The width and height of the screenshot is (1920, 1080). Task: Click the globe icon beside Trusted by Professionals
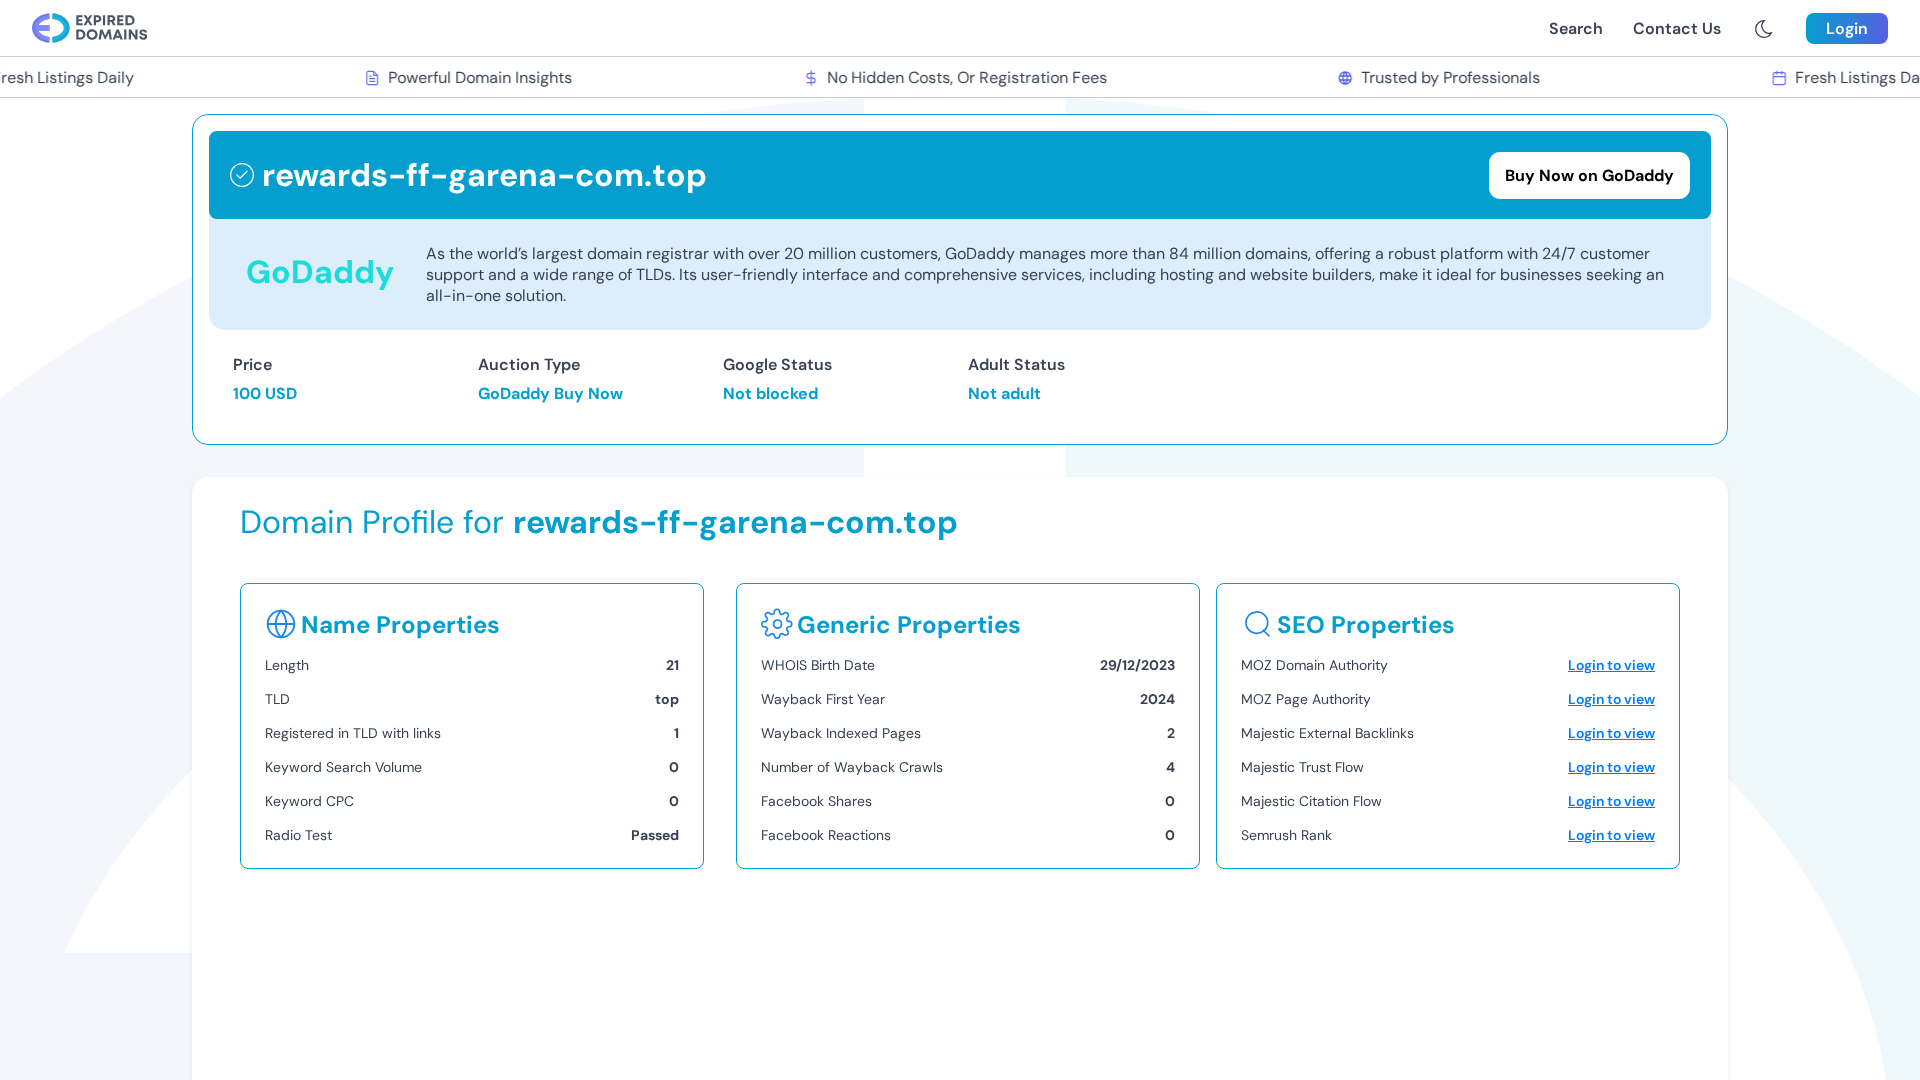pos(1345,78)
